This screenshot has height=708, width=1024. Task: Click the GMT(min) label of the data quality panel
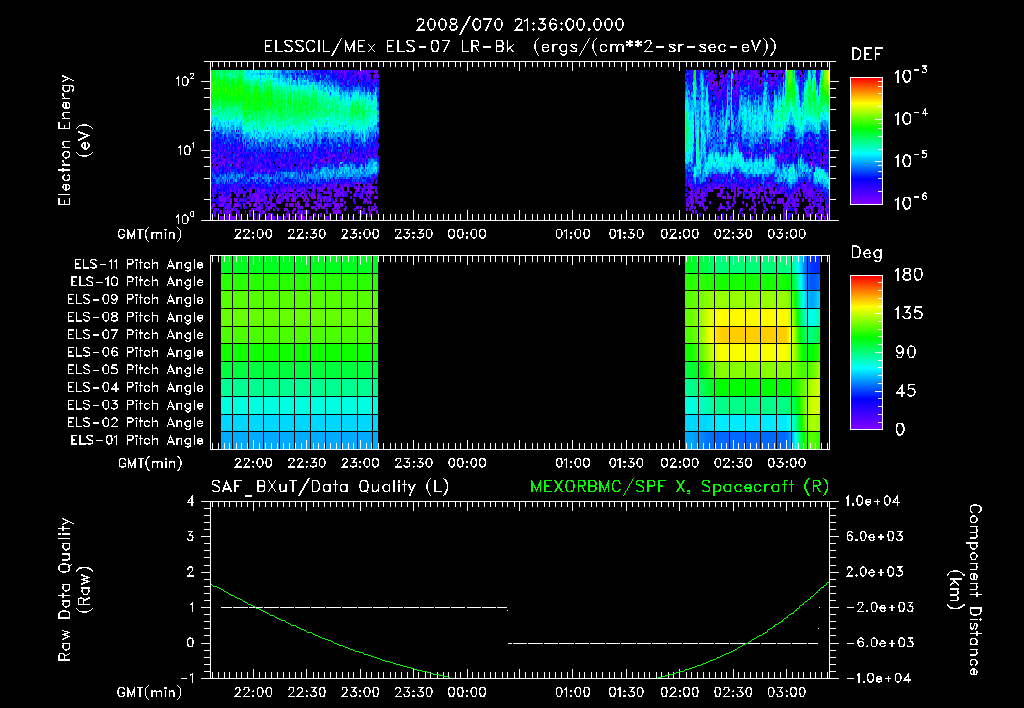click(150, 692)
